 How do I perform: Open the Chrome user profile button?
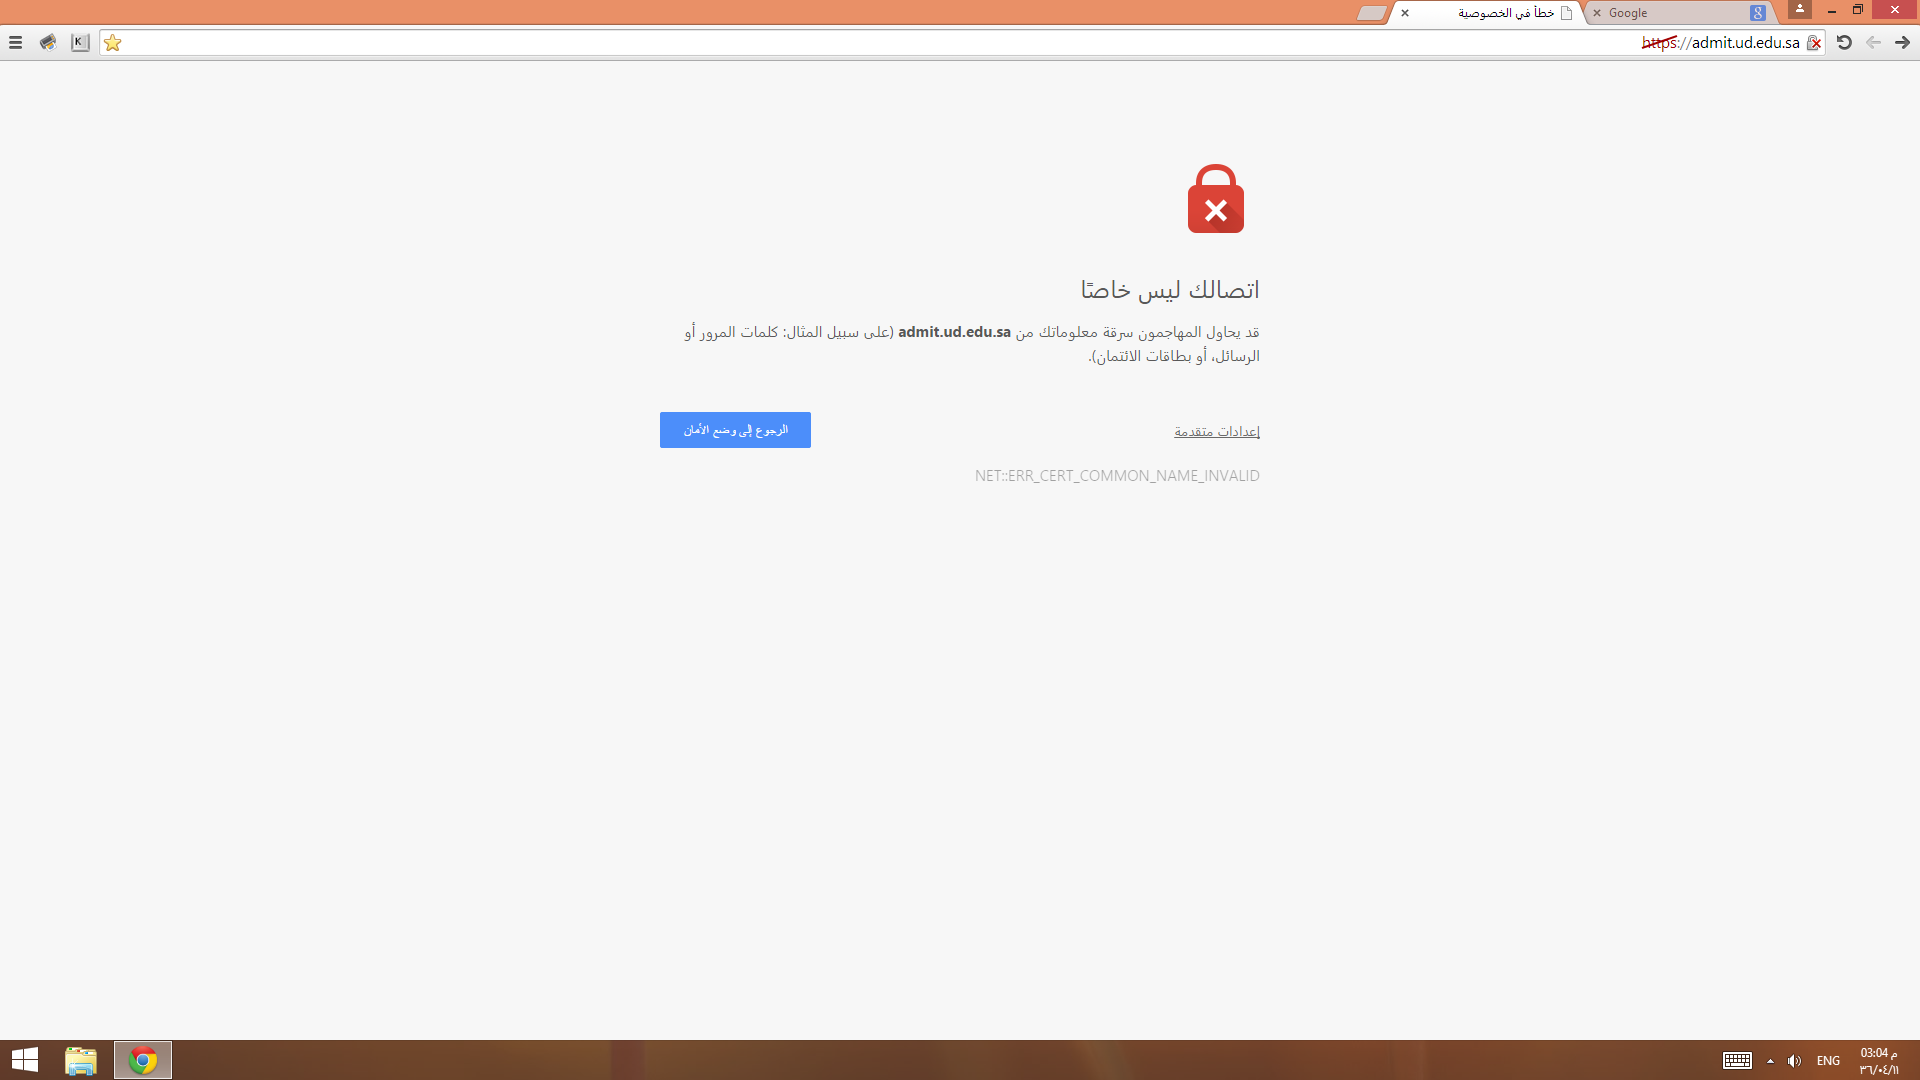(1800, 9)
